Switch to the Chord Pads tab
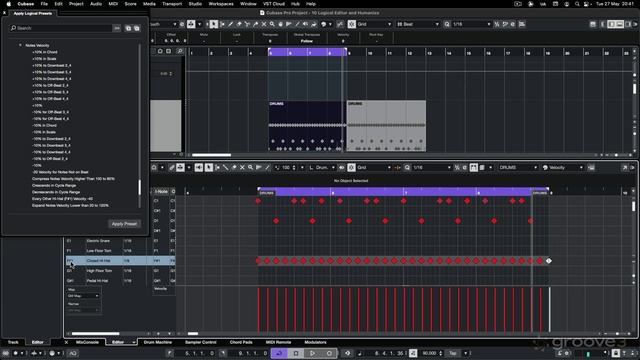Screen dimensions: 640x360 coord(241,342)
